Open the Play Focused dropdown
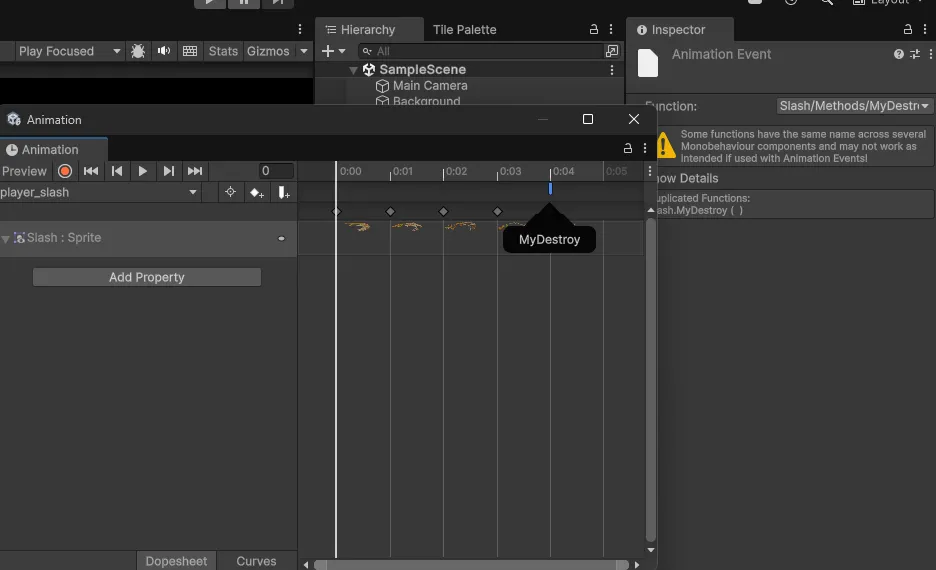Image resolution: width=936 pixels, height=570 pixels. click(x=69, y=51)
